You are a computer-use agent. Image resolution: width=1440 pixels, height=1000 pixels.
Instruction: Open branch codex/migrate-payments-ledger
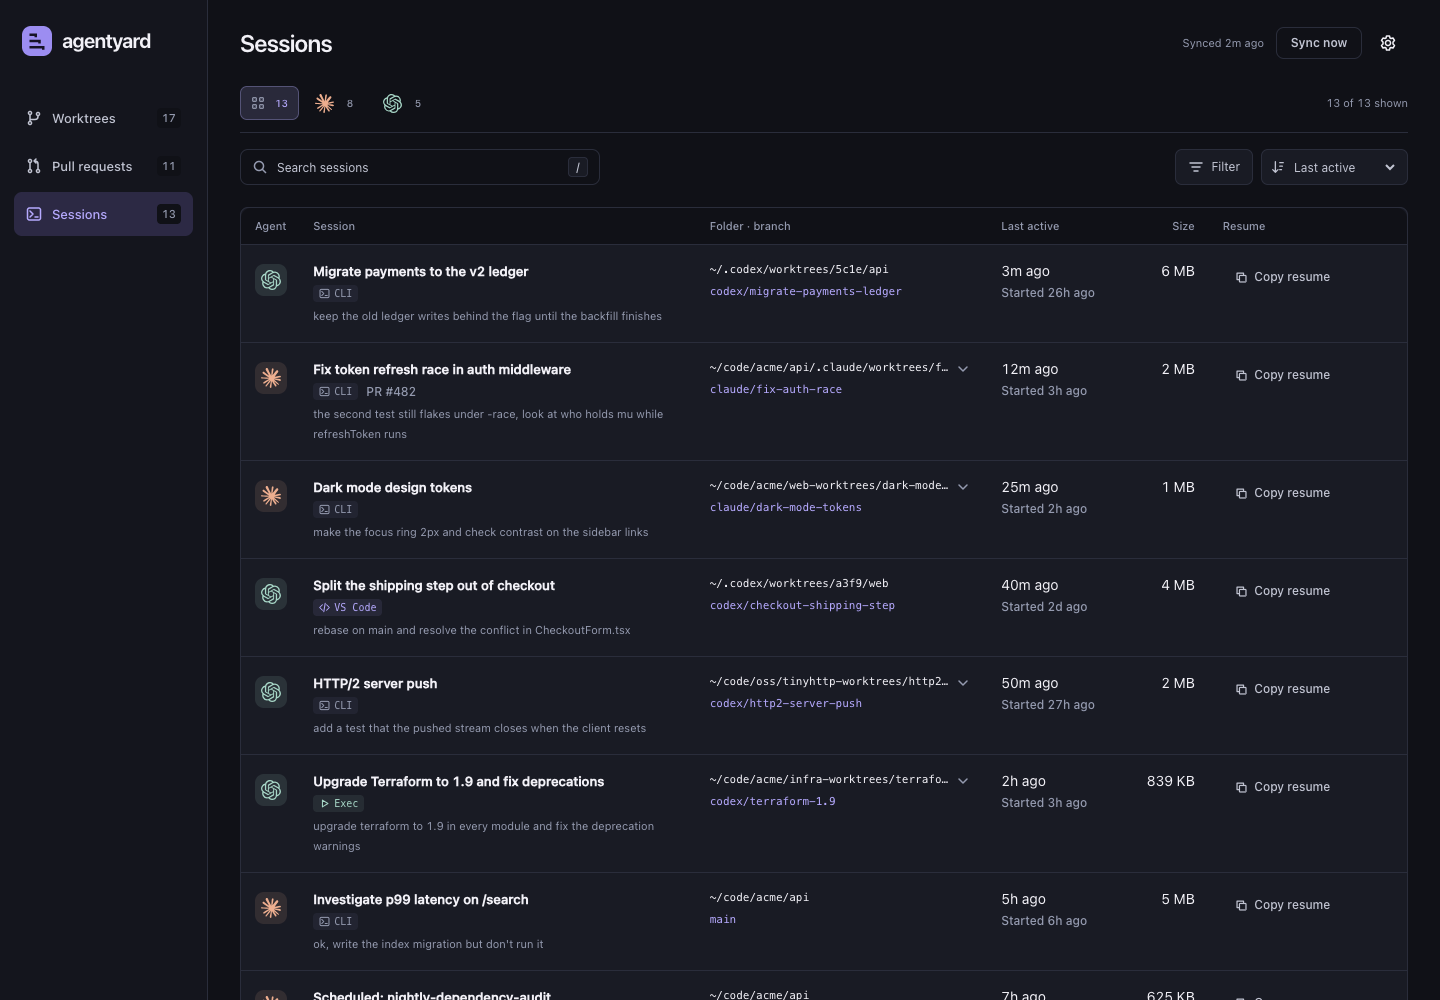click(806, 291)
